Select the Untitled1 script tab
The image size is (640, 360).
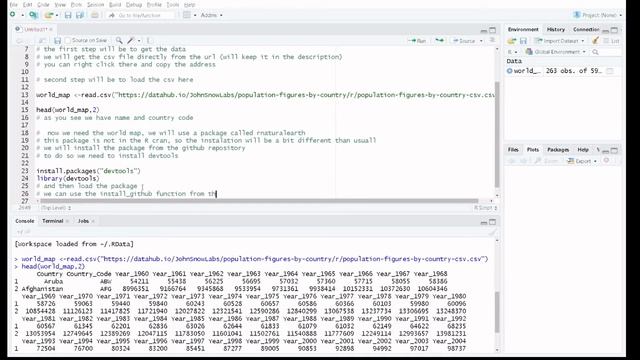33,29
